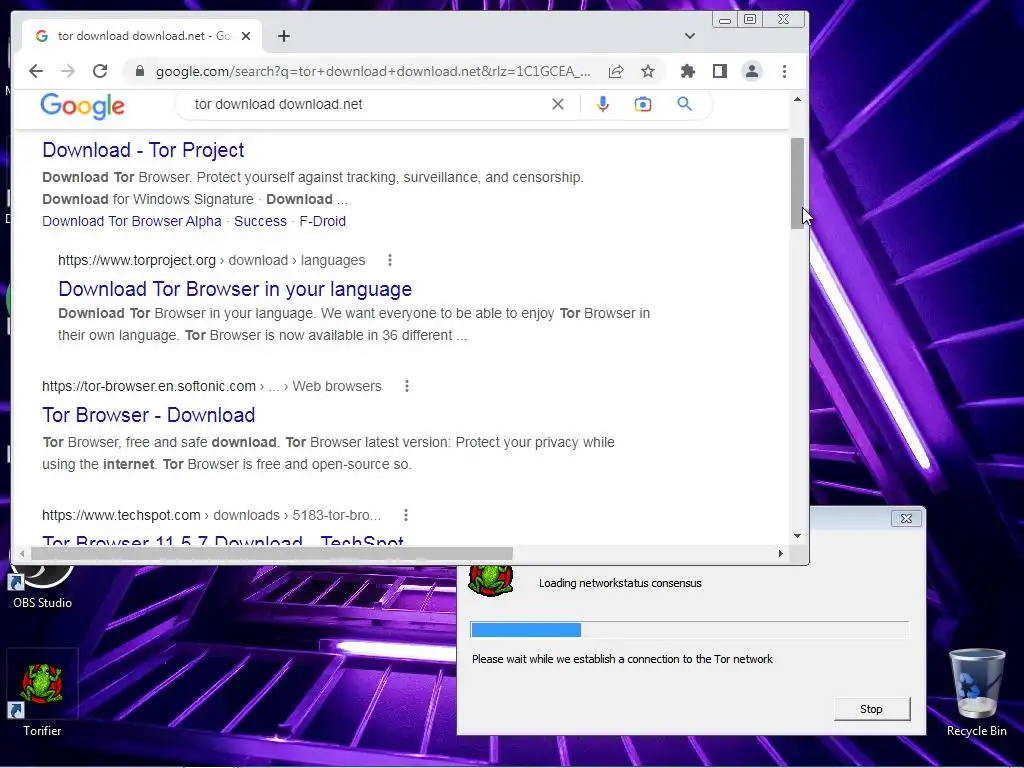Select the Torifier desktop shortcut

tap(42, 694)
